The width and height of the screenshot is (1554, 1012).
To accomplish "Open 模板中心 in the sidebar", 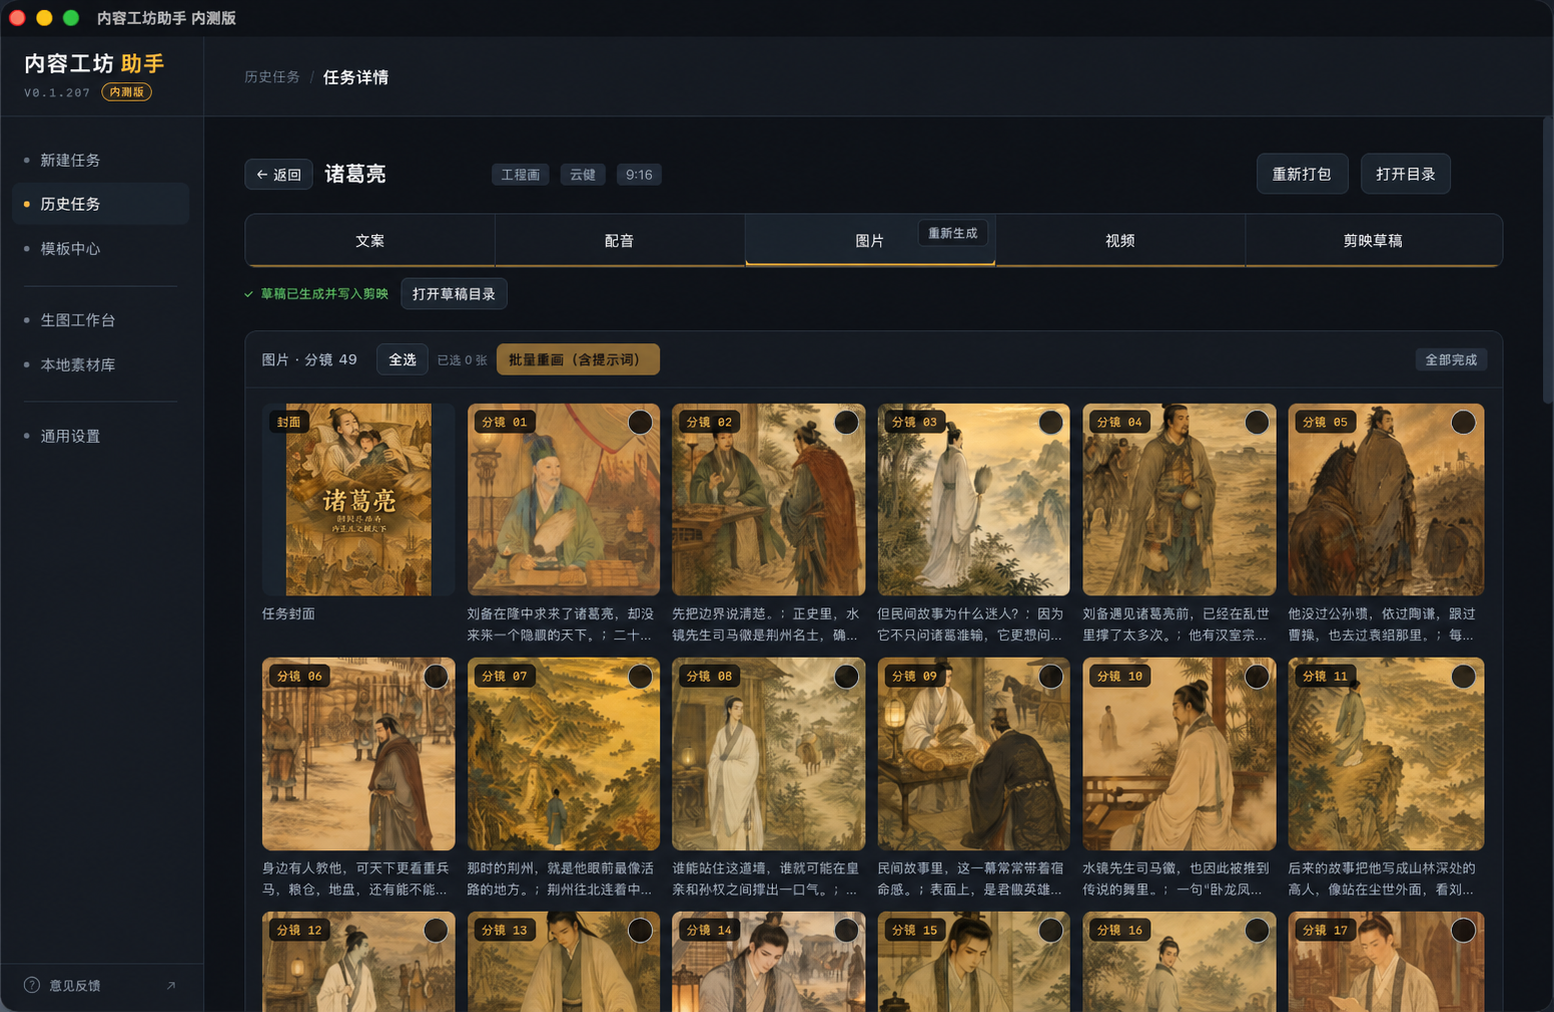I will pos(100,248).
